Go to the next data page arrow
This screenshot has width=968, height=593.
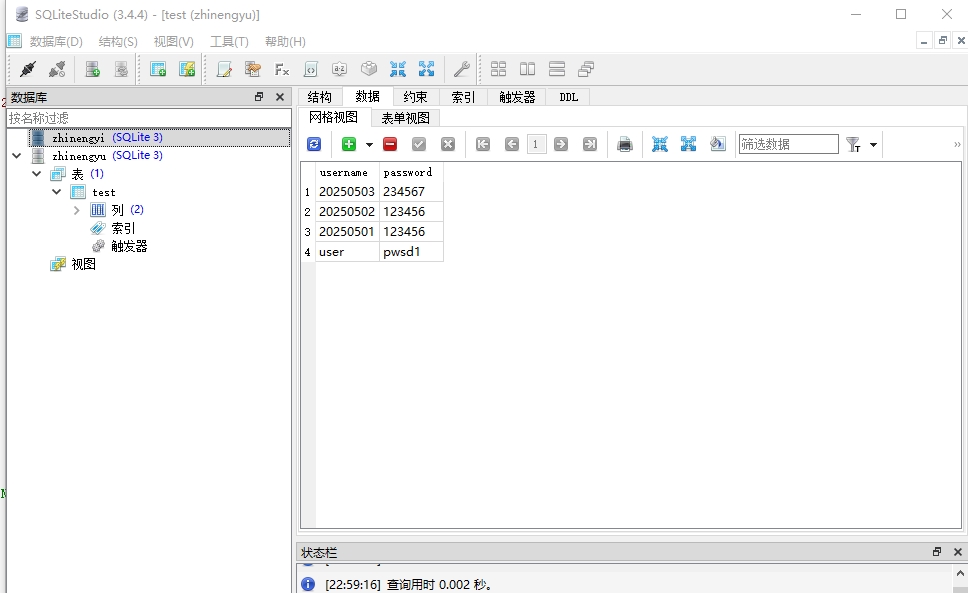tap(561, 144)
